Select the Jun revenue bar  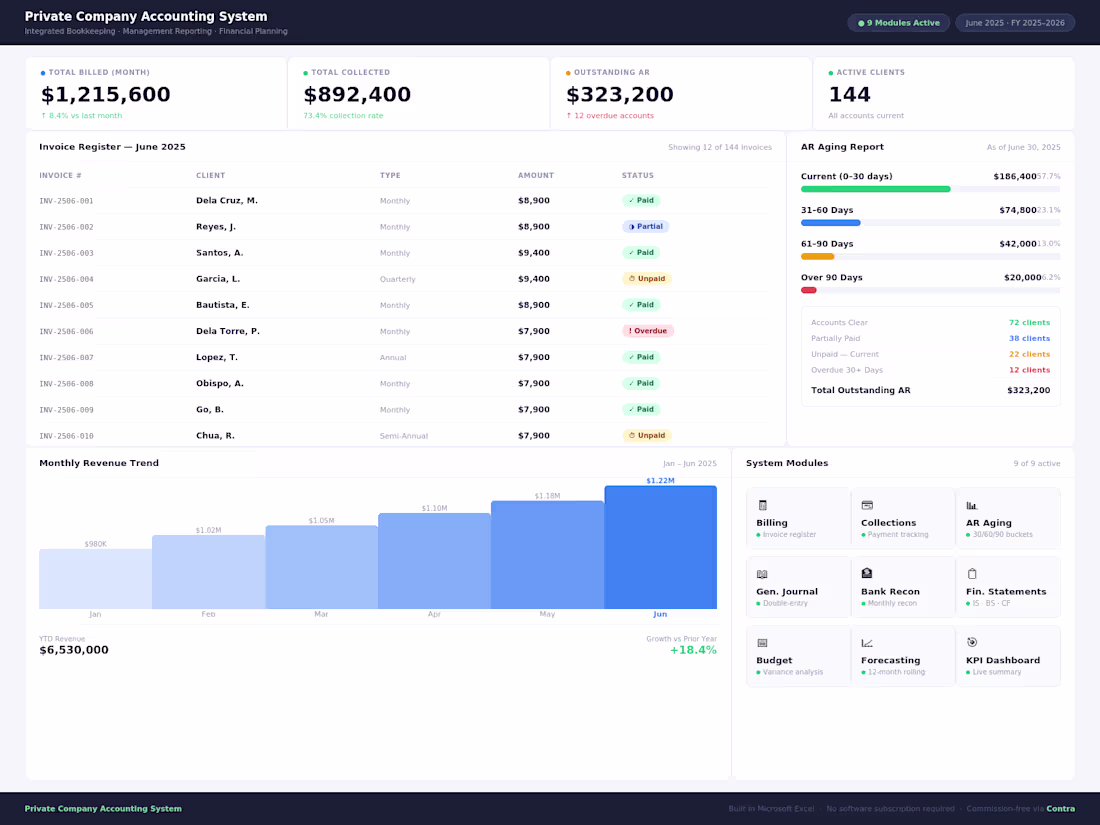click(660, 547)
